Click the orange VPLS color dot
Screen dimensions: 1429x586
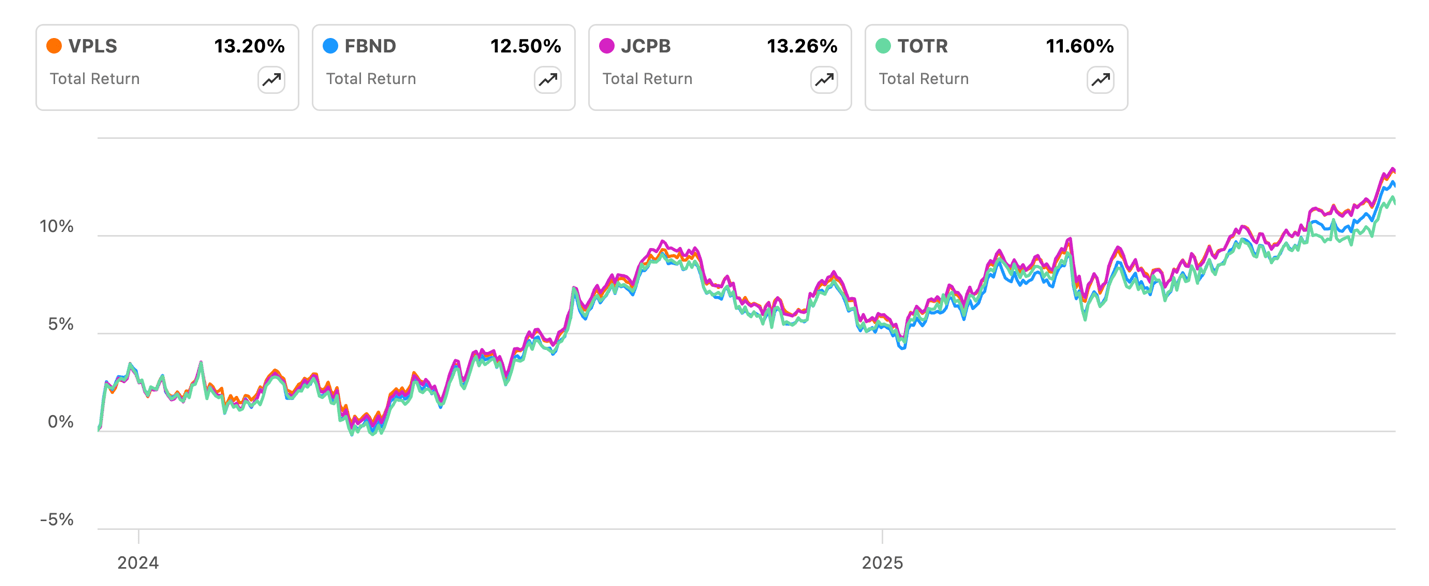[54, 46]
